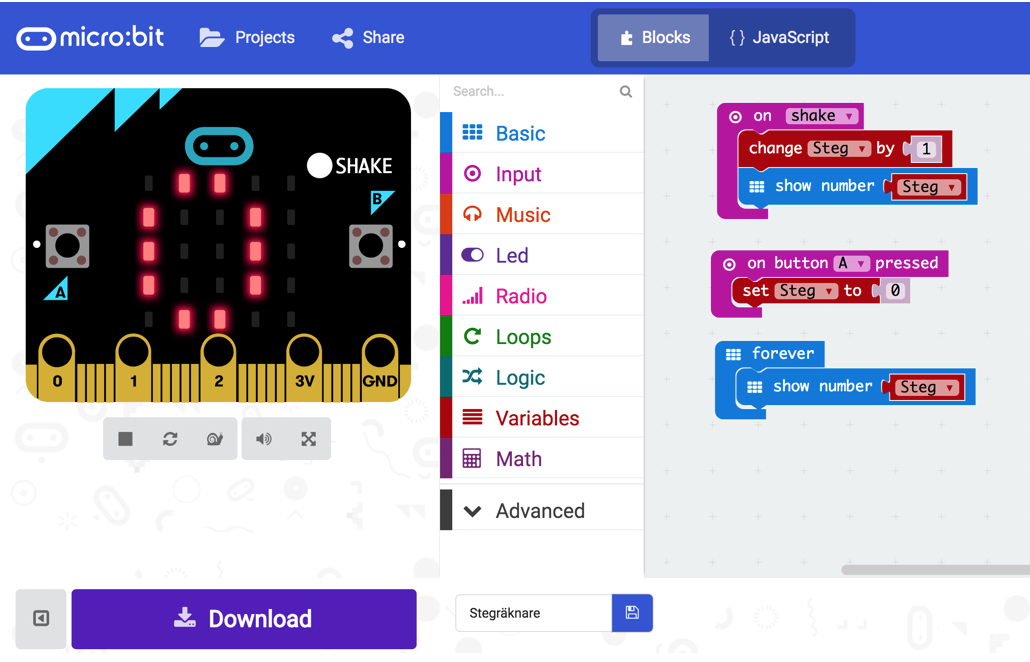Click the SHAKE simulator button
1030x662 pixels.
[x=320, y=166]
